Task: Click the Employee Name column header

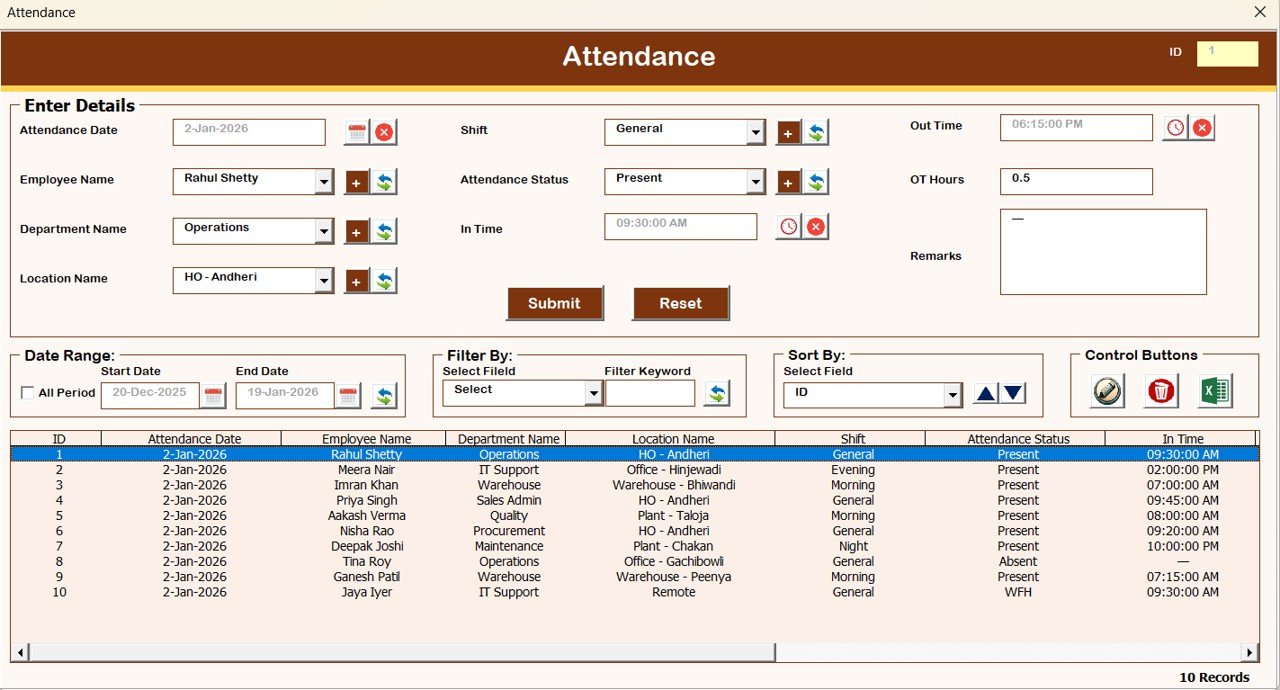Action: 366,439
